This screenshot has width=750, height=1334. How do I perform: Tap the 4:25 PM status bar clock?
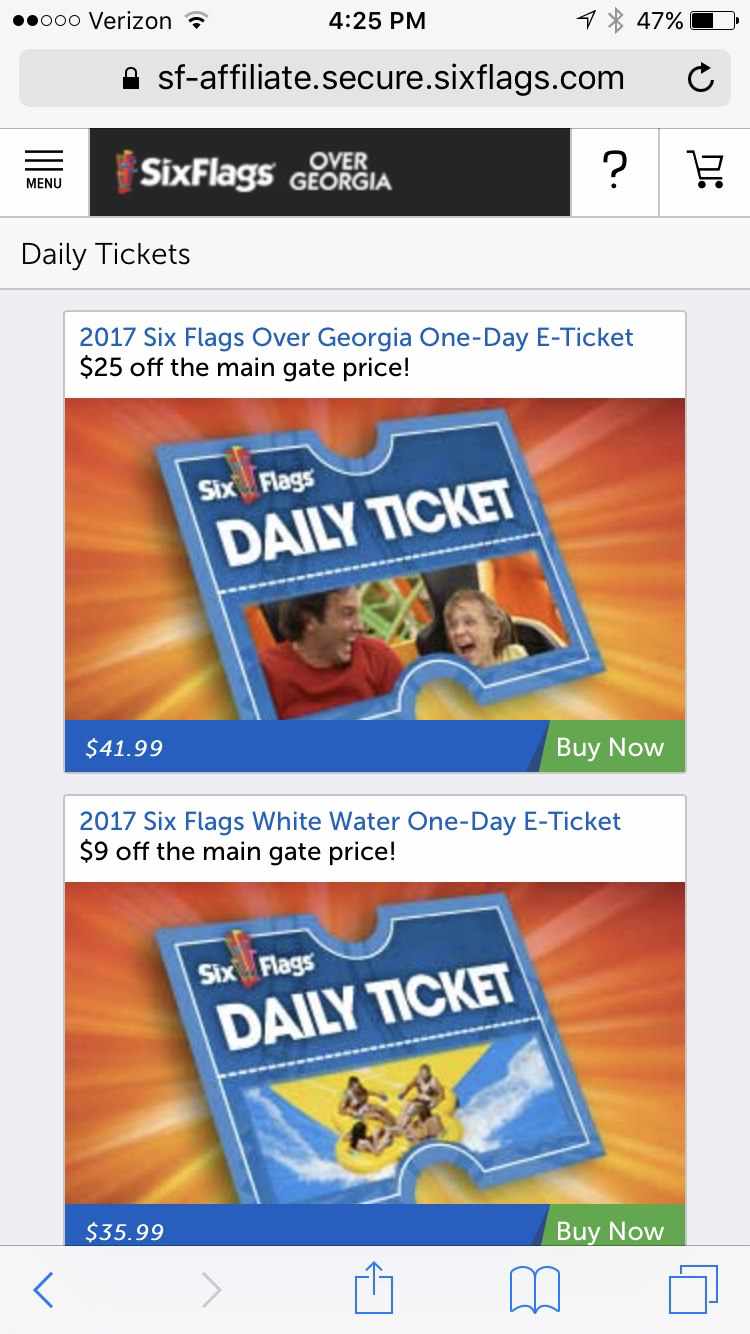[376, 20]
